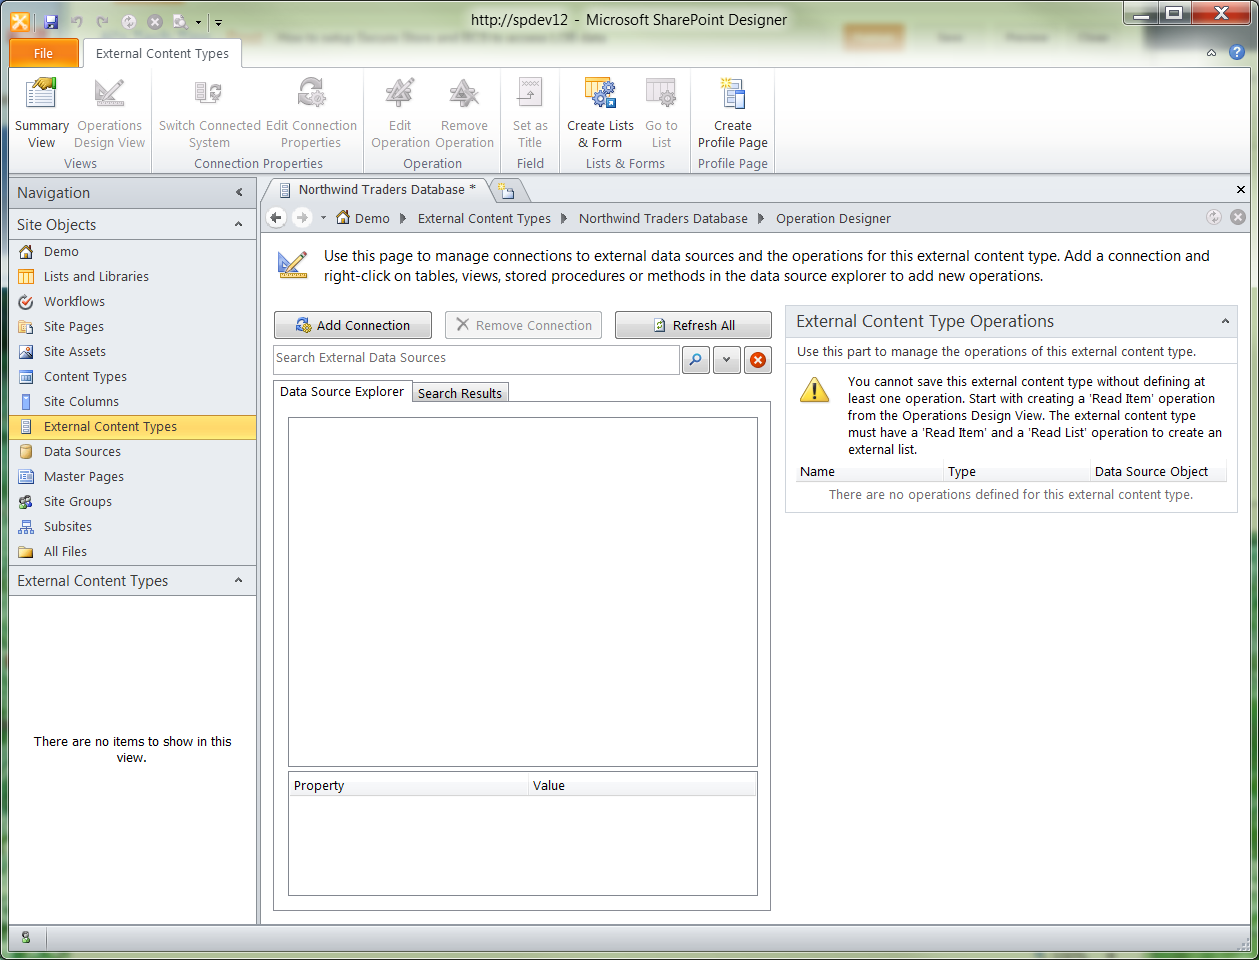The width and height of the screenshot is (1259, 960).
Task: Select Northwind Traders Database document tab
Action: point(380,189)
